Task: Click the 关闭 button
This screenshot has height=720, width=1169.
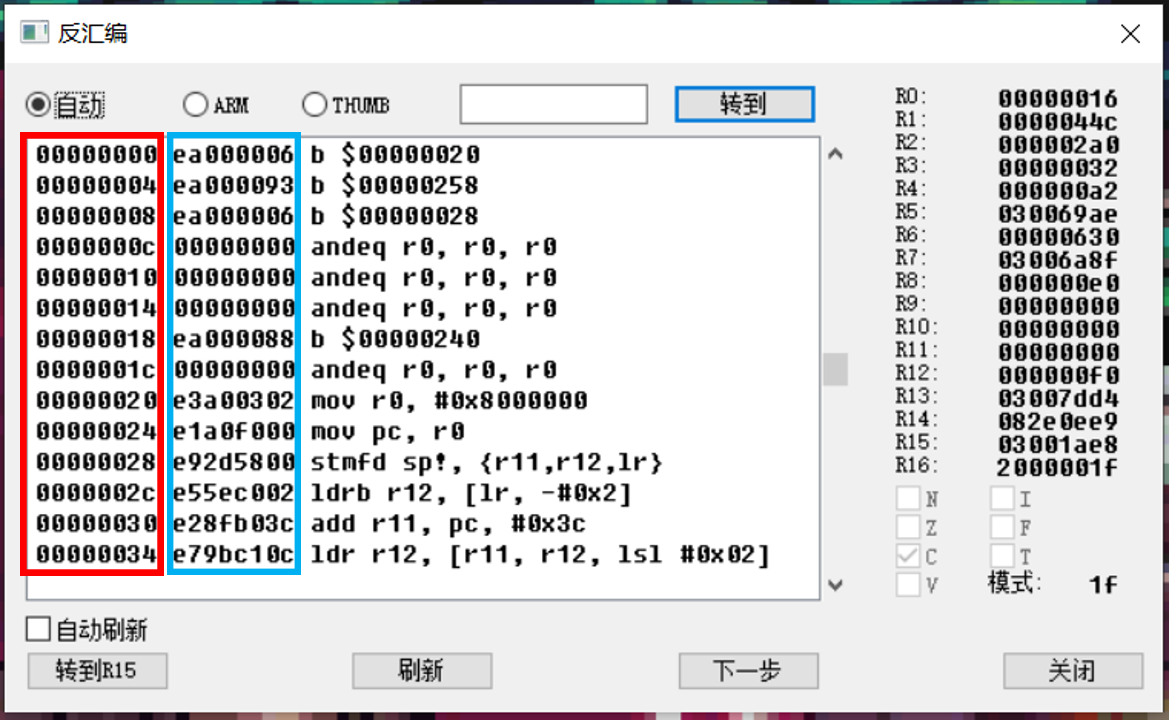Action: point(1073,671)
